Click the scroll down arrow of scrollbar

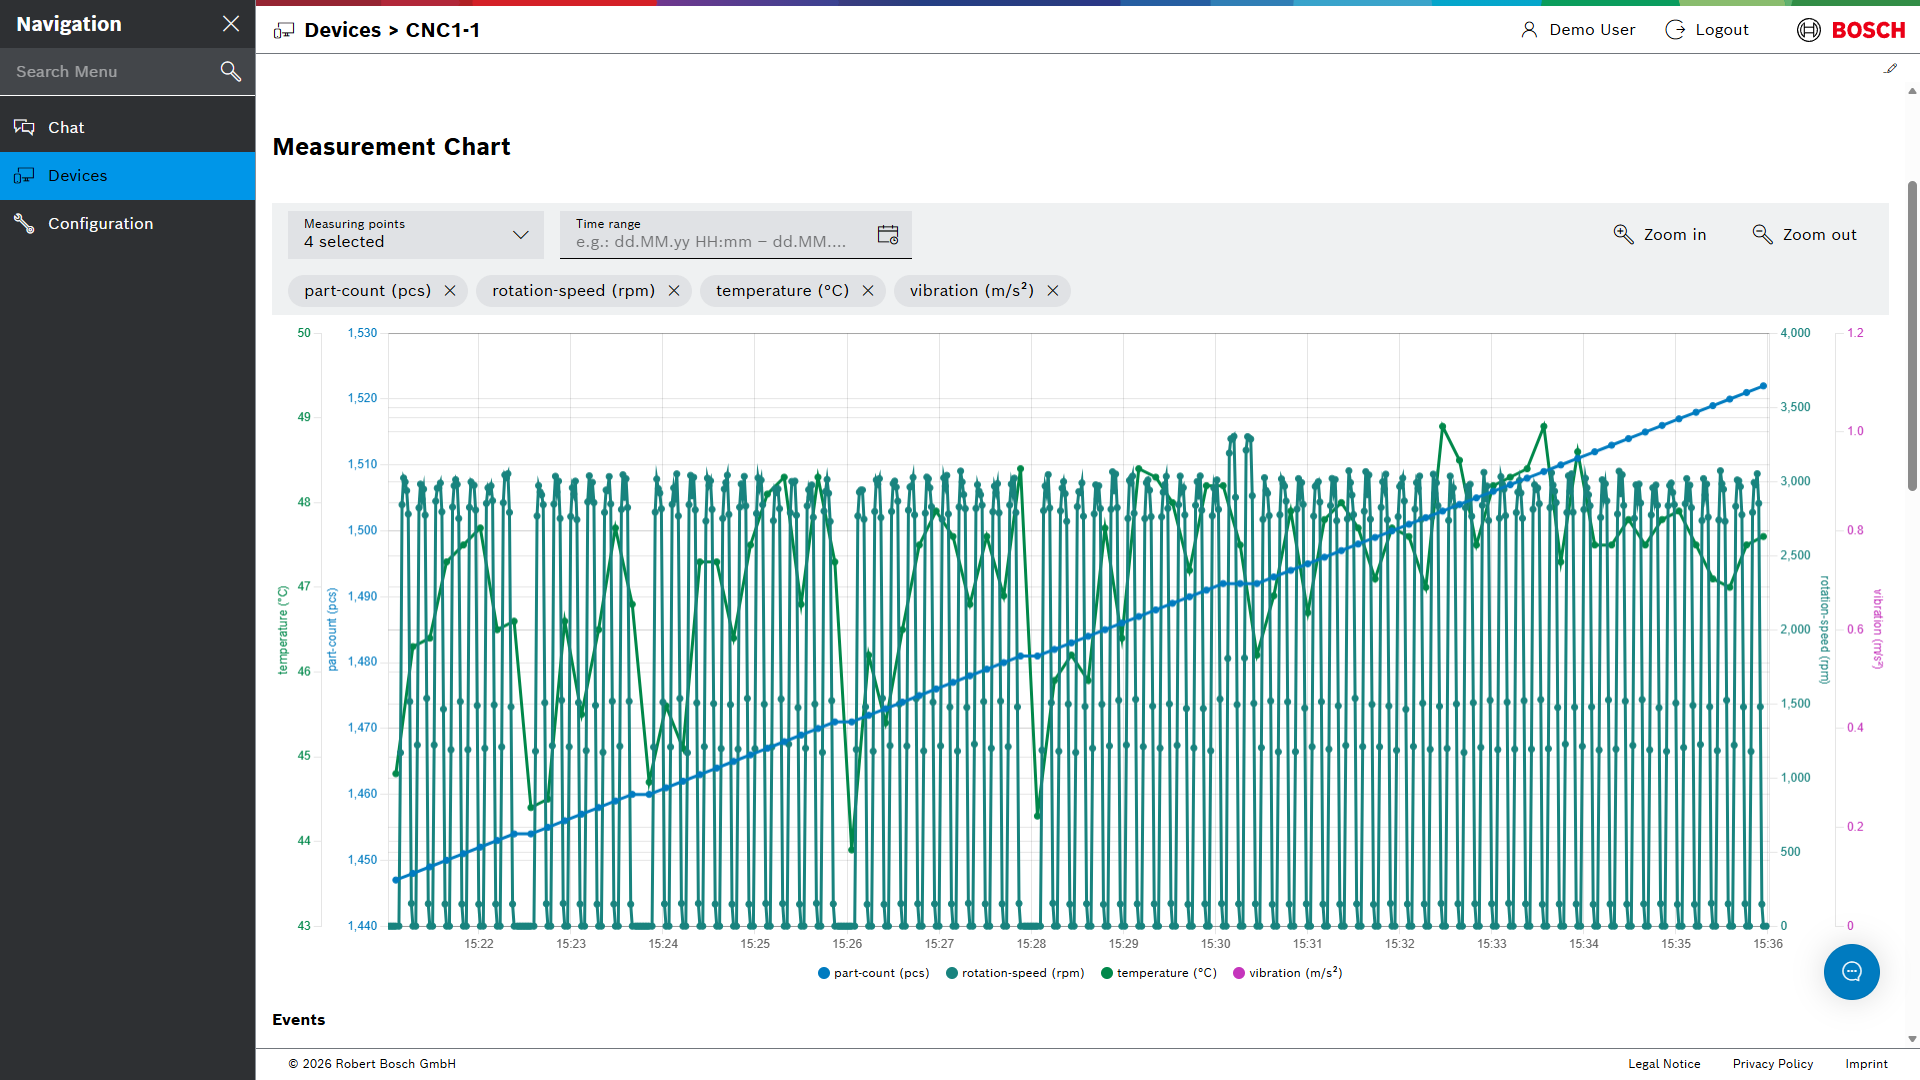pyautogui.click(x=1912, y=1039)
